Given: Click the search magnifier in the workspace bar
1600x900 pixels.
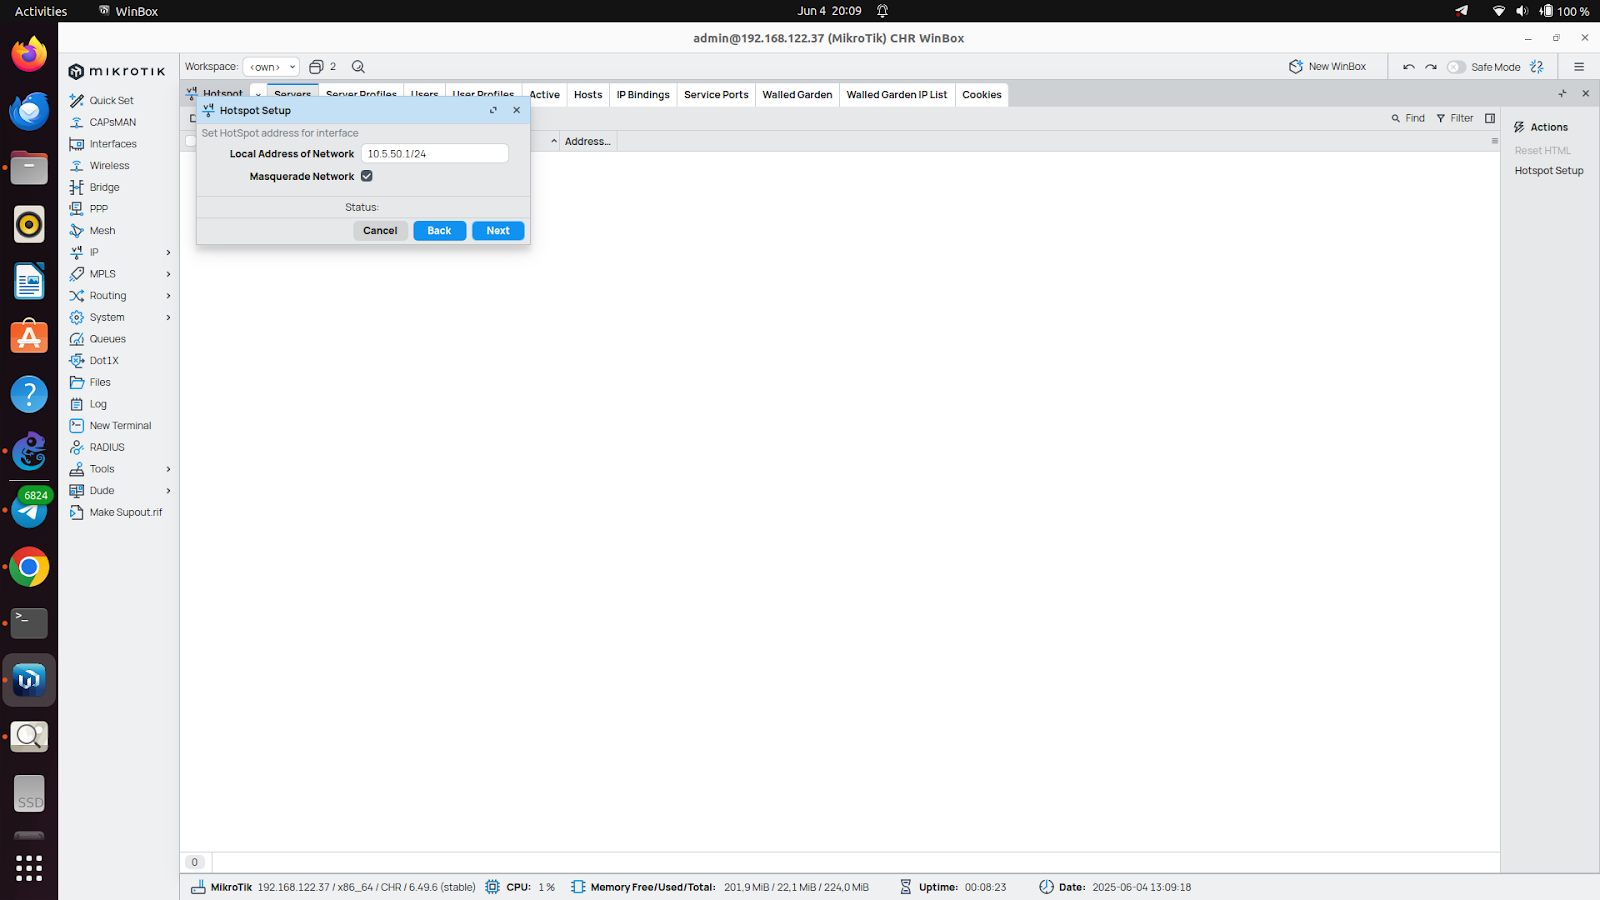Looking at the screenshot, I should (358, 67).
